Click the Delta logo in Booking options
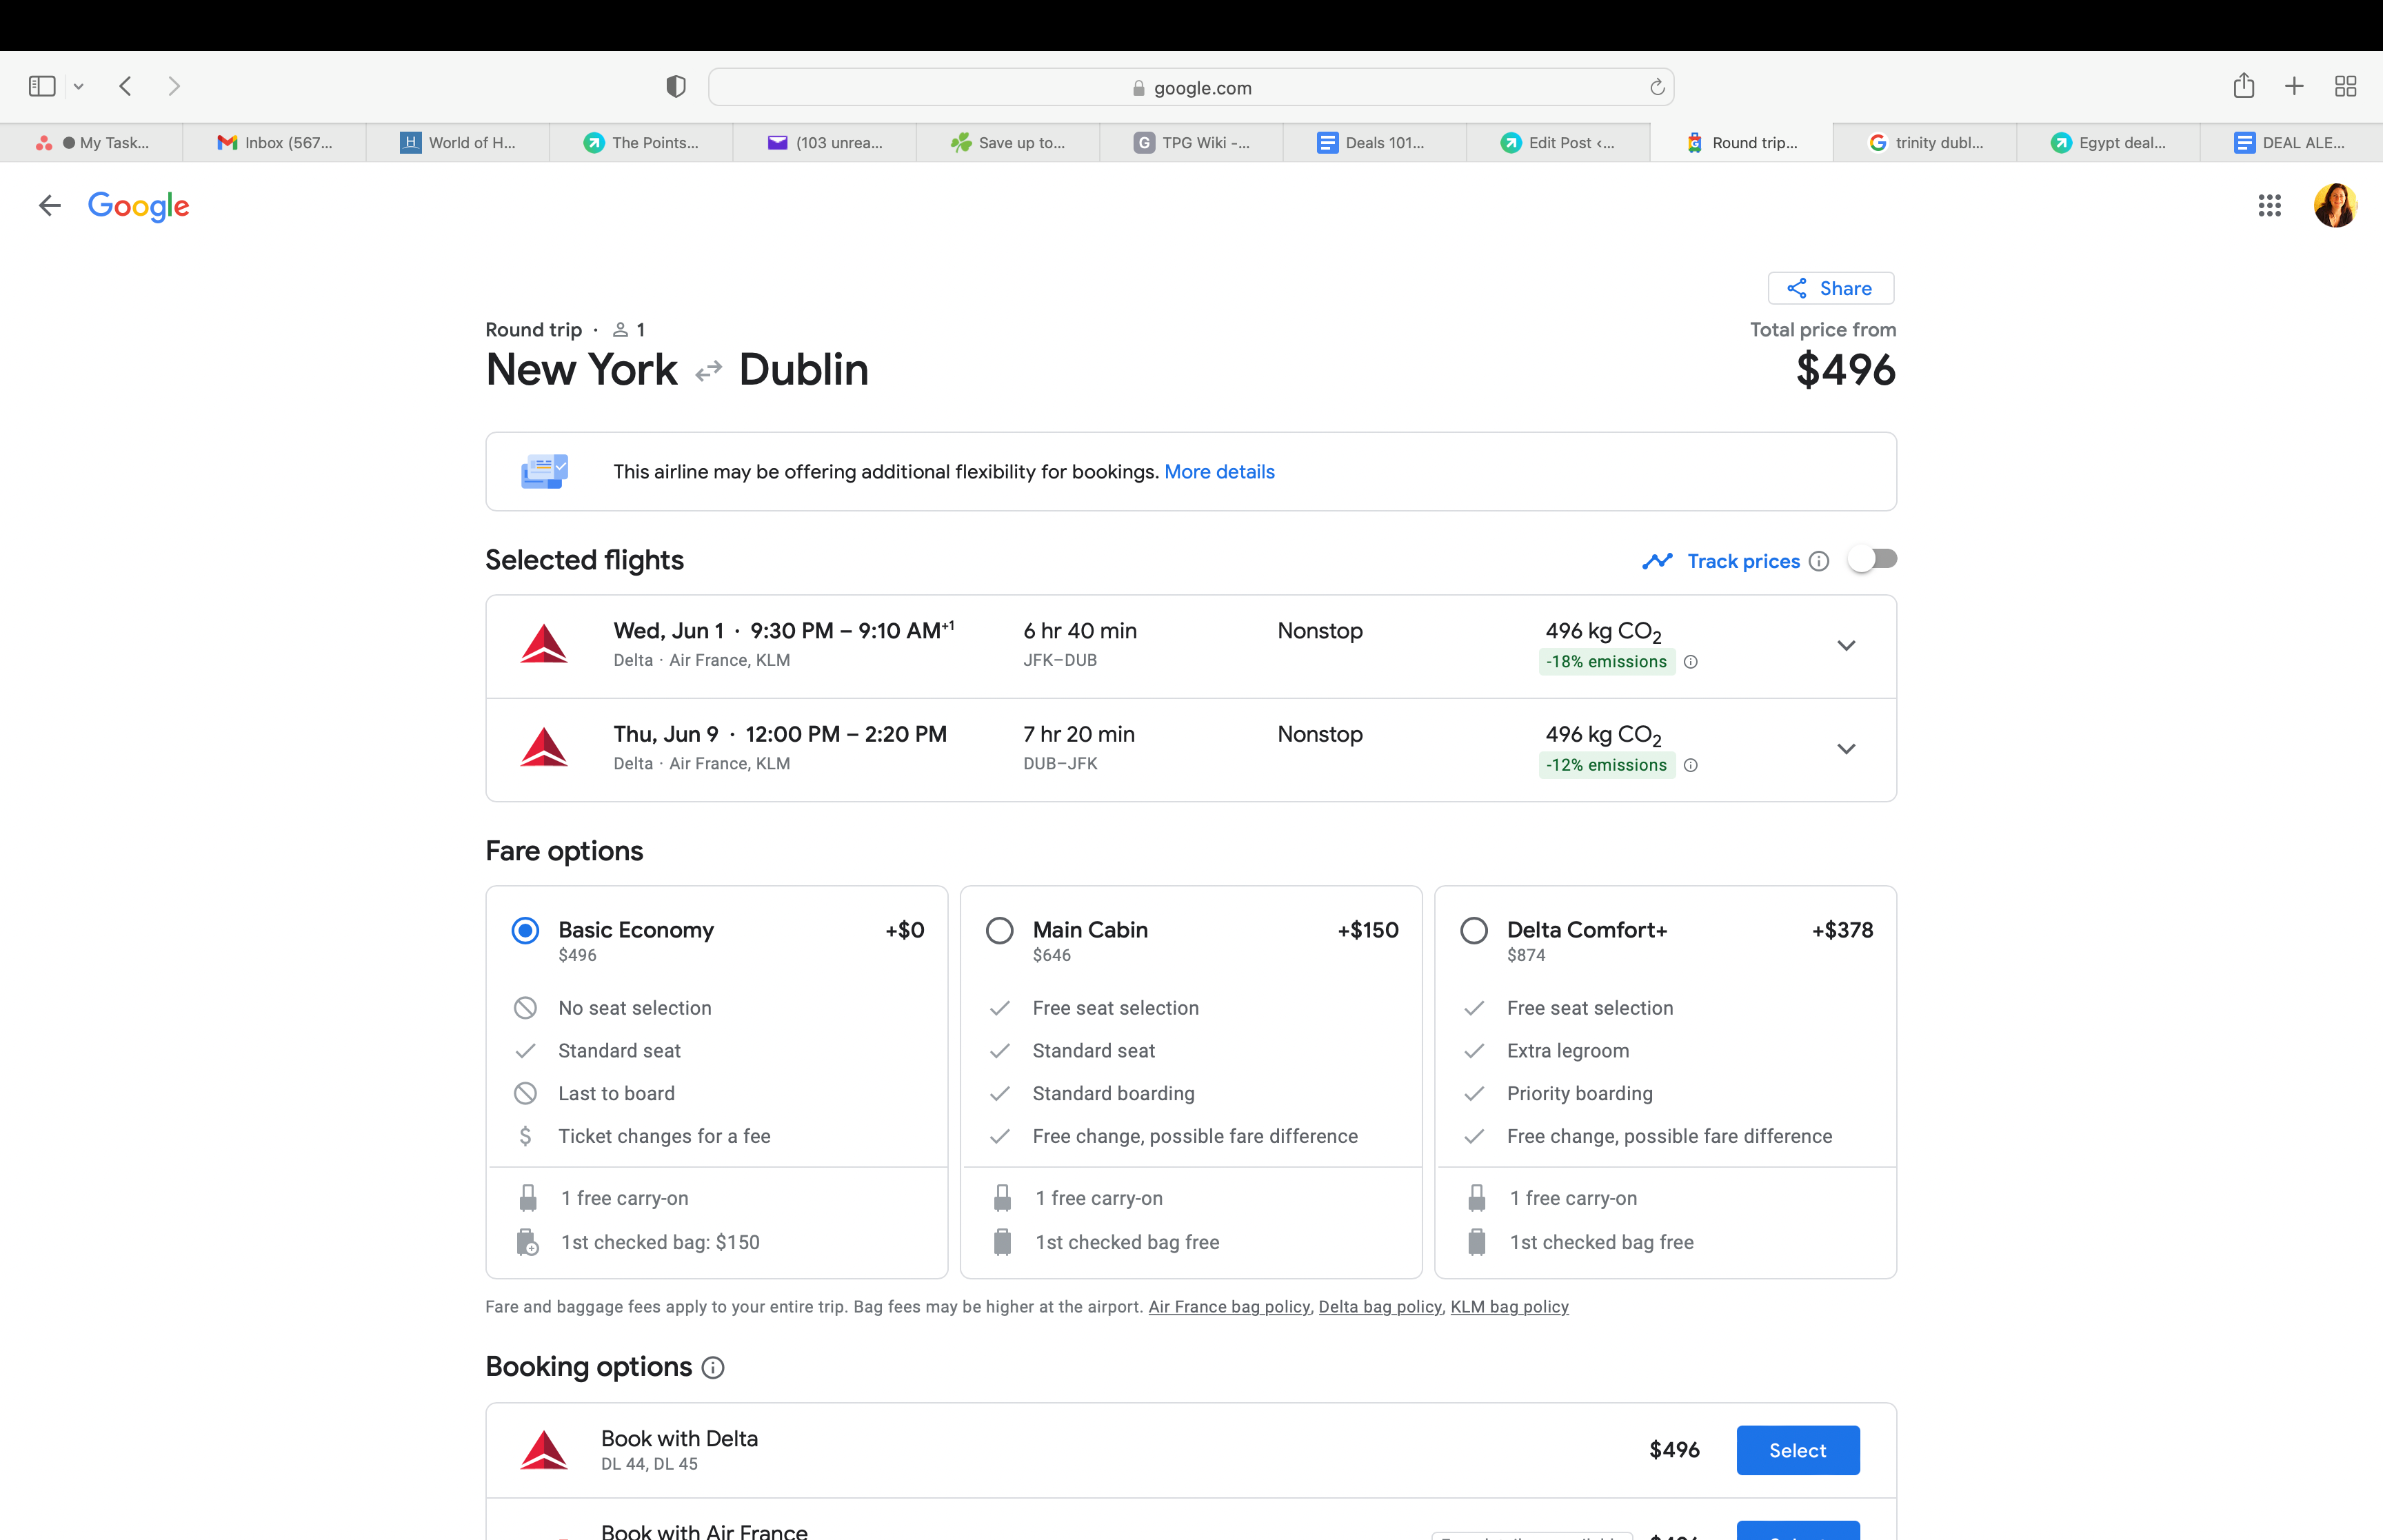2383x1540 pixels. click(544, 1450)
